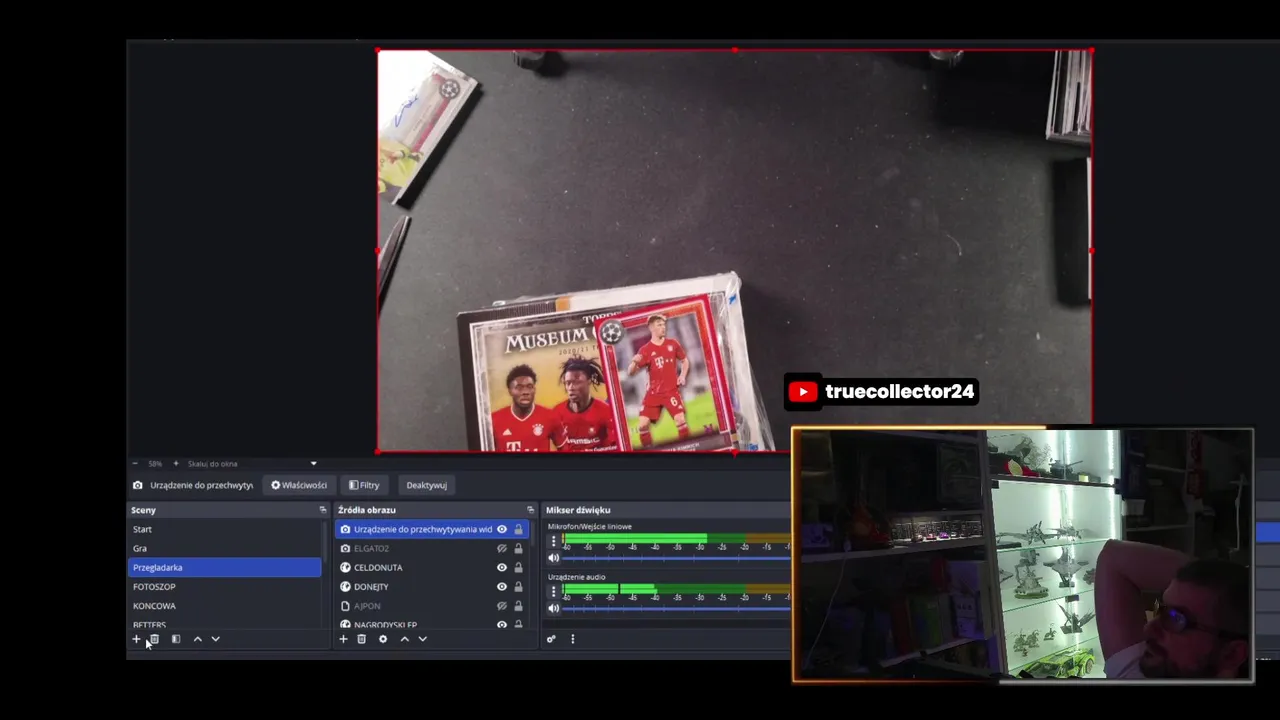Mute Urządzenie audio speaker icon
The width and height of the screenshot is (1280, 720).
pos(554,608)
